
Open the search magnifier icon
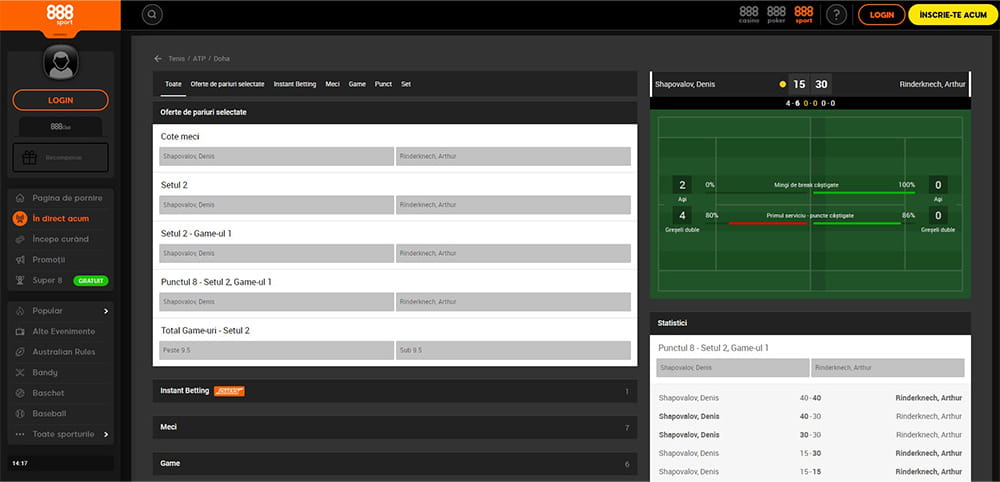click(152, 14)
